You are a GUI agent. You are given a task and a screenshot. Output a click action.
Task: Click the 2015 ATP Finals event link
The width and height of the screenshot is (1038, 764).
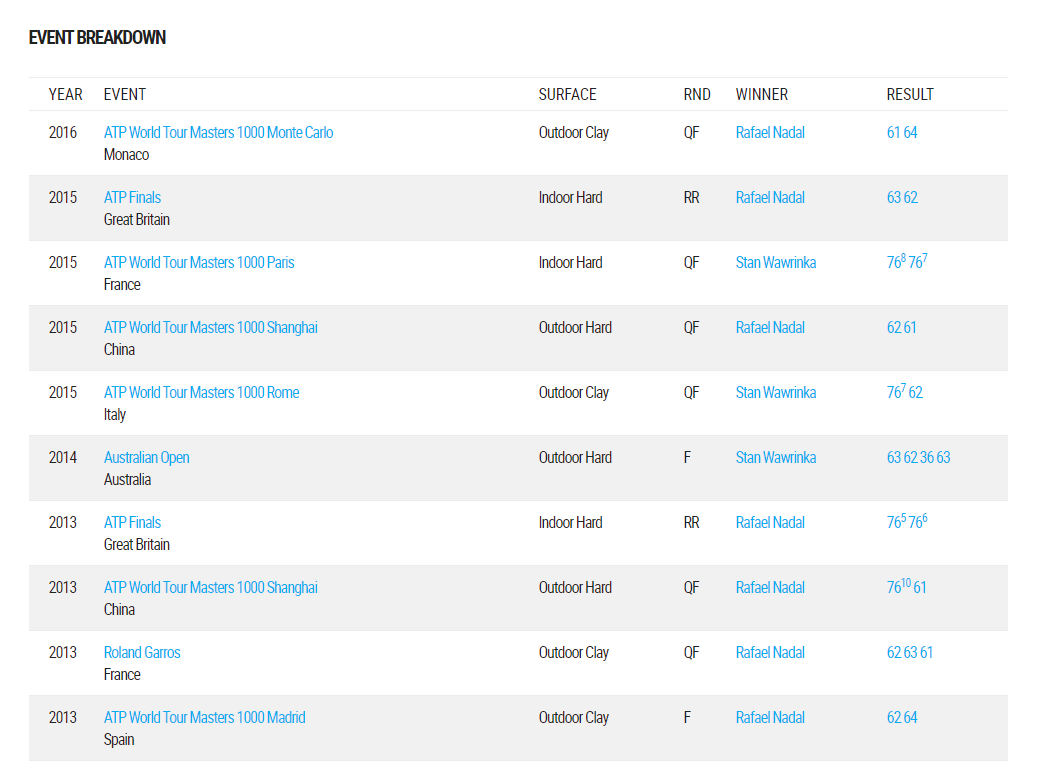(x=132, y=198)
